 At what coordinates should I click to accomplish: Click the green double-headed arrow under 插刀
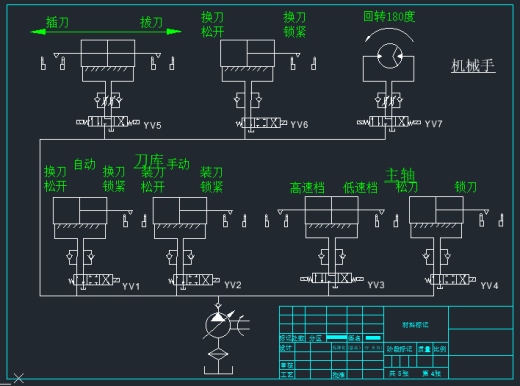(x=106, y=32)
